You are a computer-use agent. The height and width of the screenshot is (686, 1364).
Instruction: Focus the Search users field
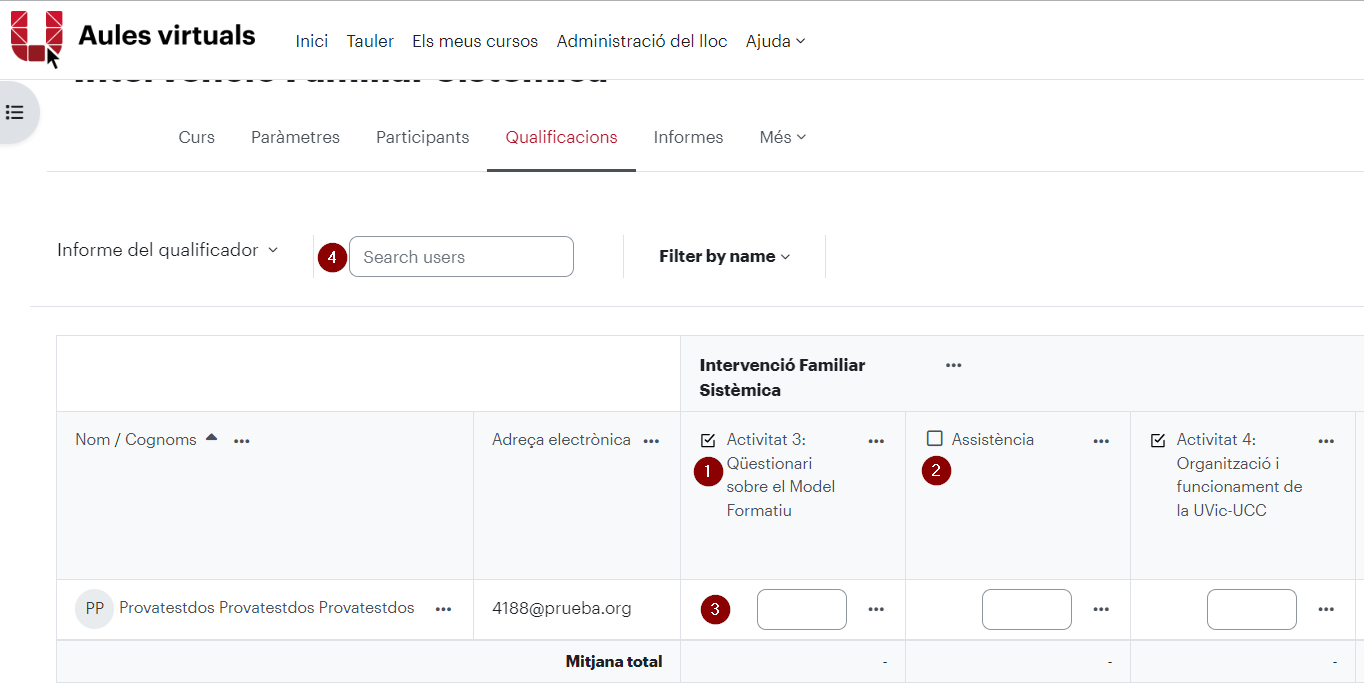461,256
